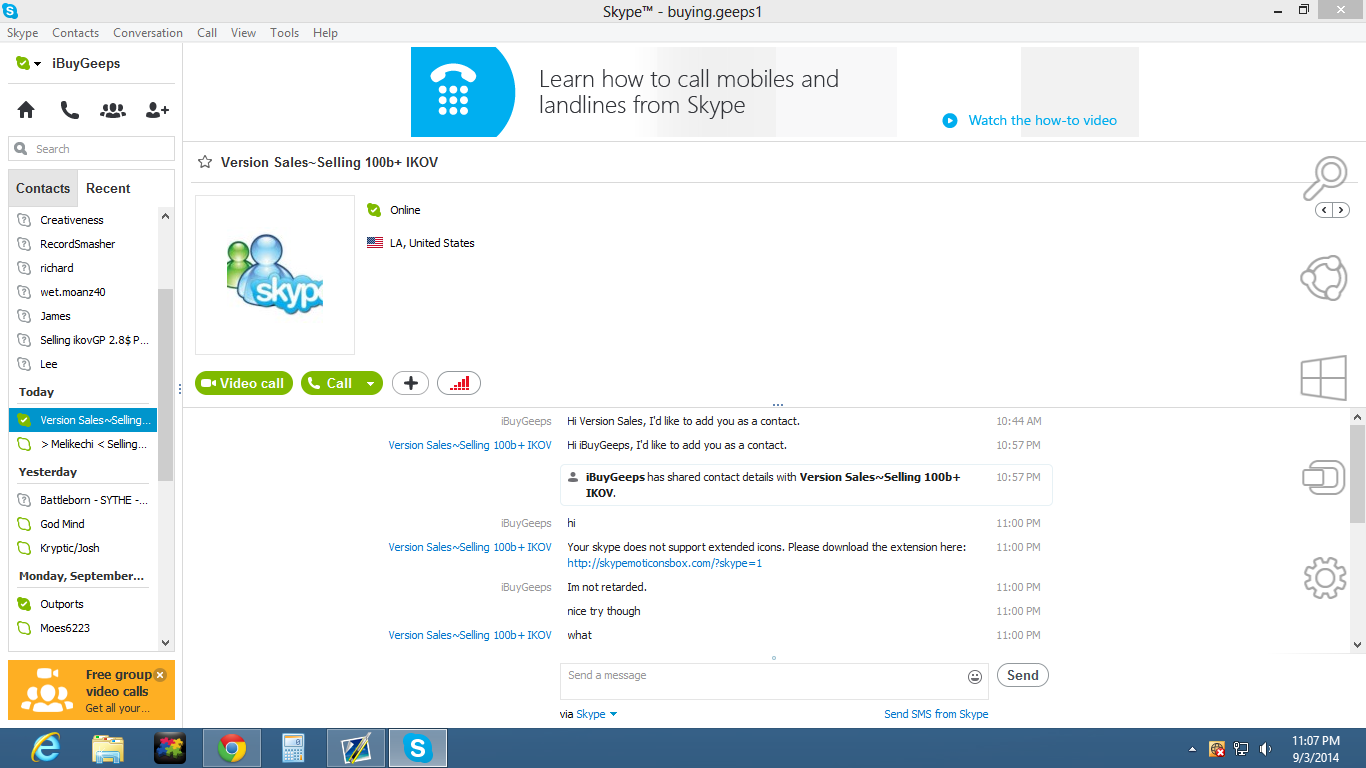The height and width of the screenshot is (768, 1366).
Task: Show hidden system tray icons
Action: (x=1192, y=749)
